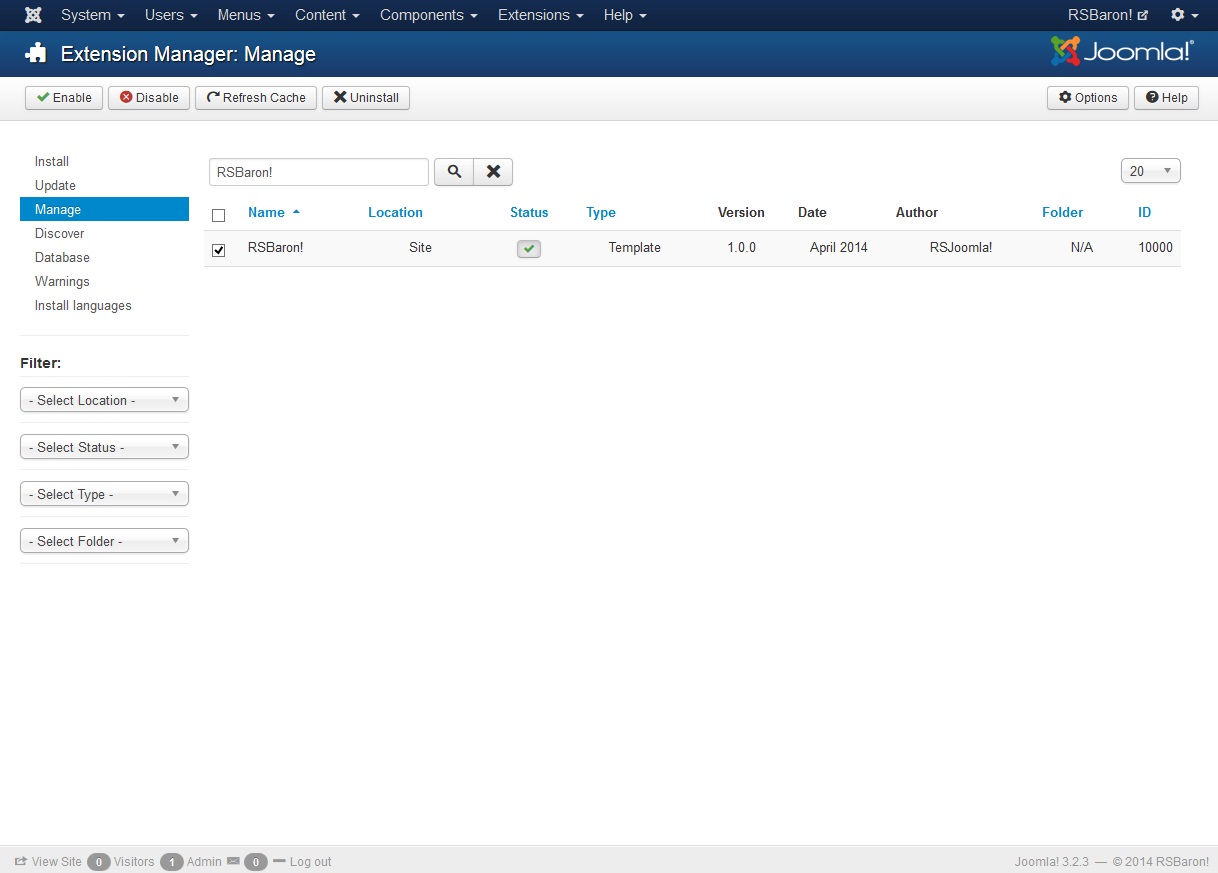Image resolution: width=1218 pixels, height=873 pixels.
Task: Open the Select Location filter dropdown
Action: tap(104, 400)
